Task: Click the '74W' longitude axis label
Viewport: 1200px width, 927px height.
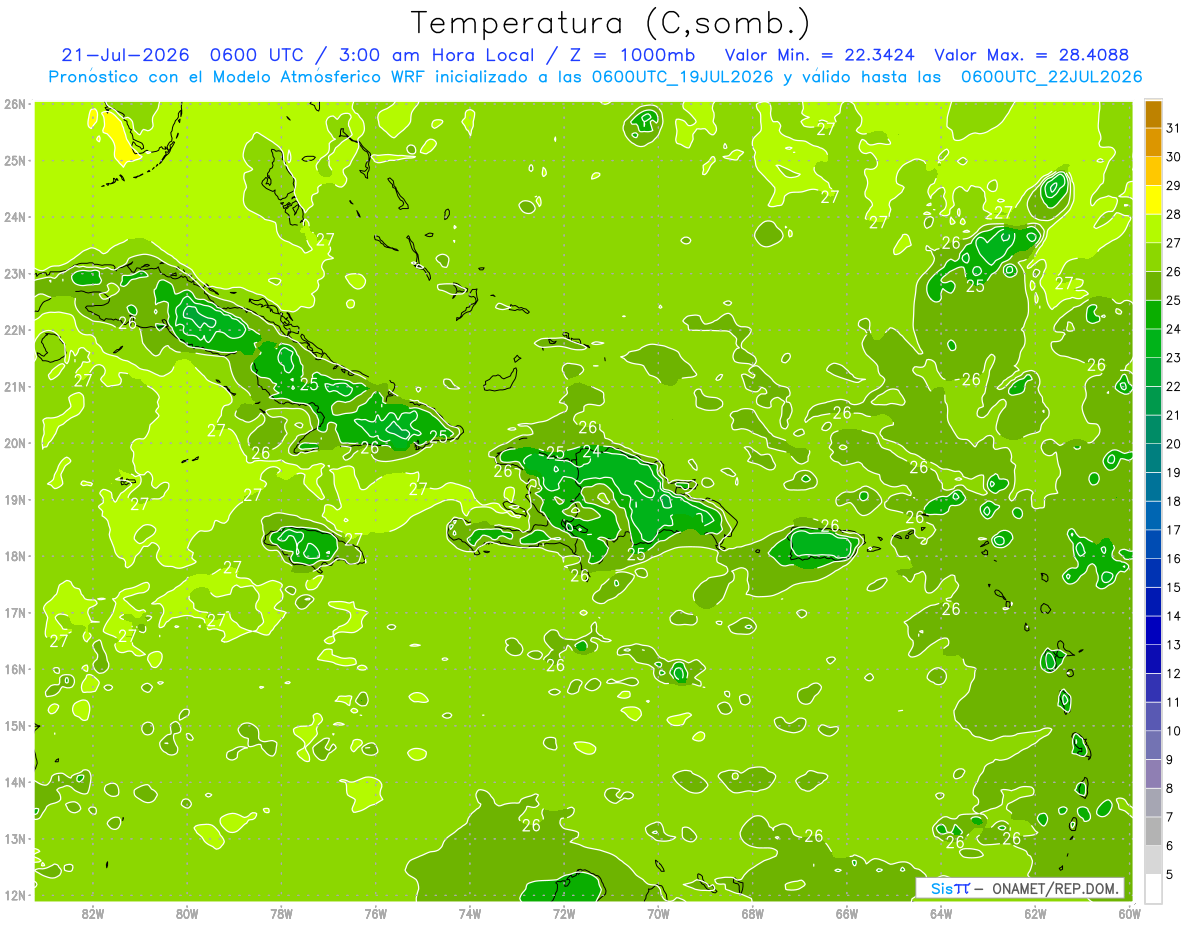Action: point(470,913)
